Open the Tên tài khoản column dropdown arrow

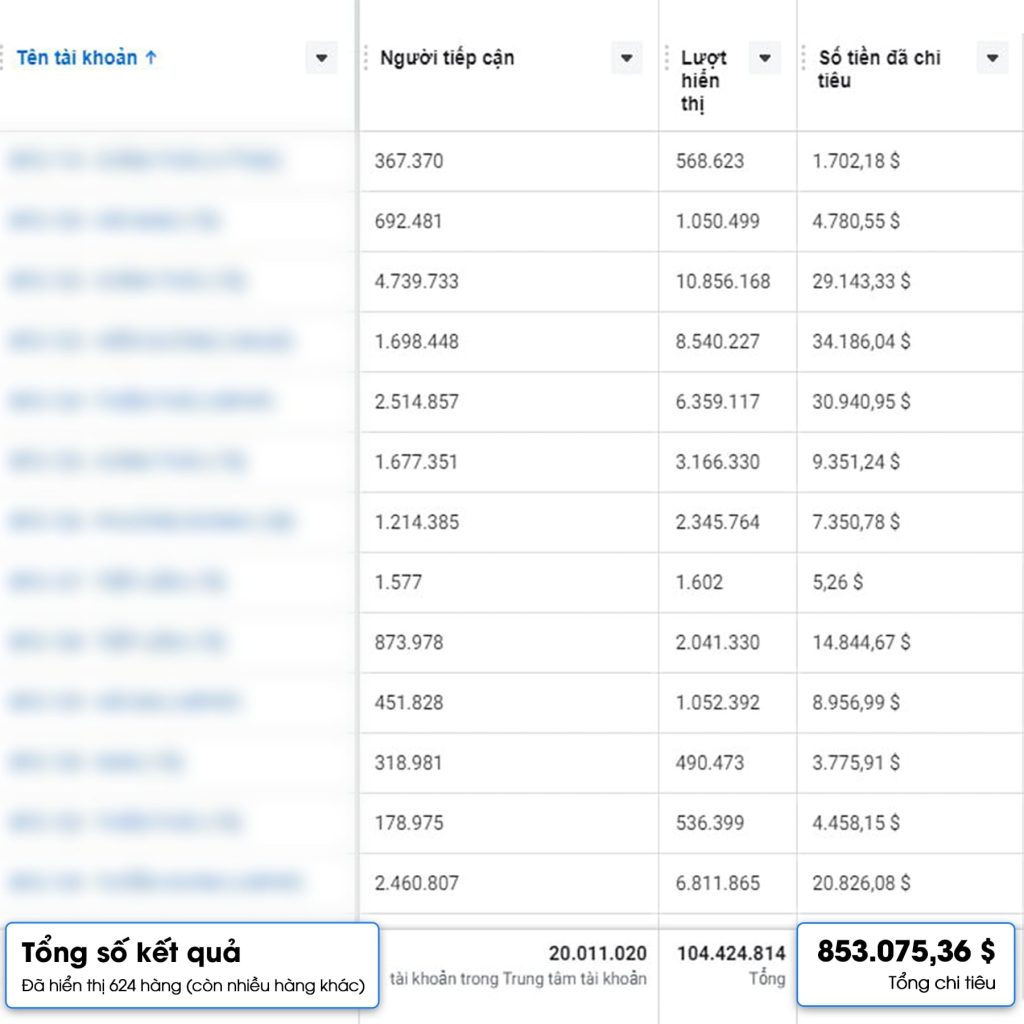[x=321, y=58]
